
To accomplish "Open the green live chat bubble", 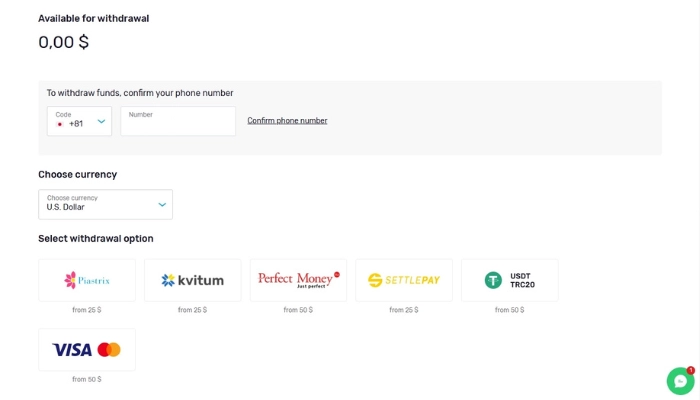I will tap(680, 381).
